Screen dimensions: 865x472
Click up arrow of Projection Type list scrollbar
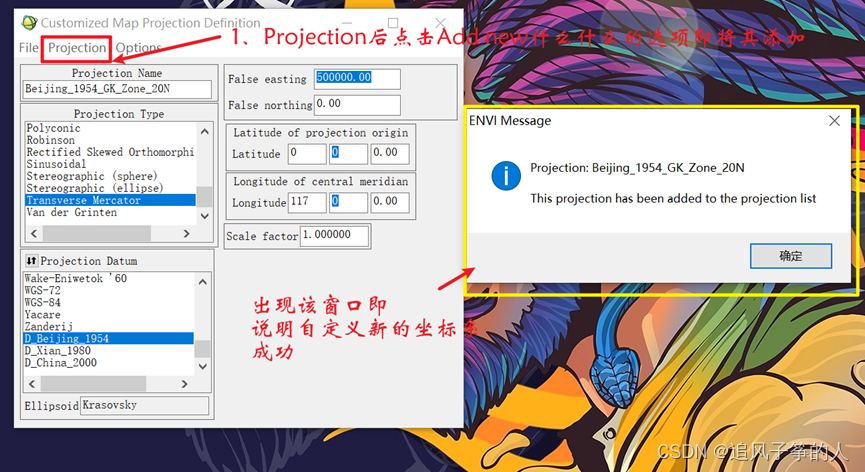205,131
